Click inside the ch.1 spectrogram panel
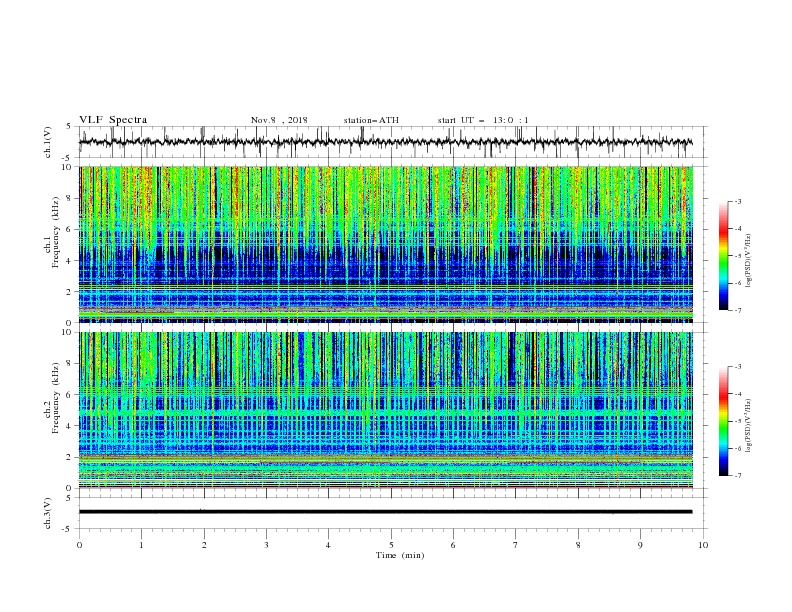Screen dimensions: 792x612 (385, 244)
